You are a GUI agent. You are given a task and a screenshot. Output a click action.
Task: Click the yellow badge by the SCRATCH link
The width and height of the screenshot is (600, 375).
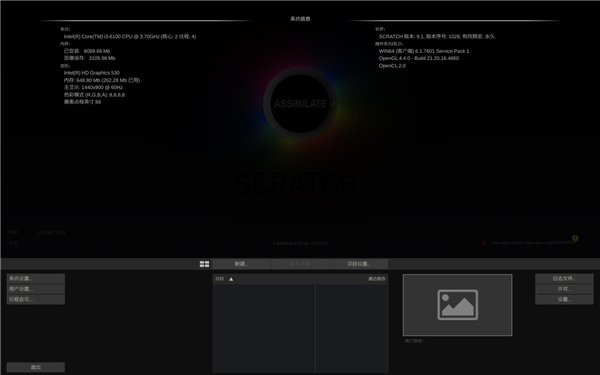click(x=575, y=238)
